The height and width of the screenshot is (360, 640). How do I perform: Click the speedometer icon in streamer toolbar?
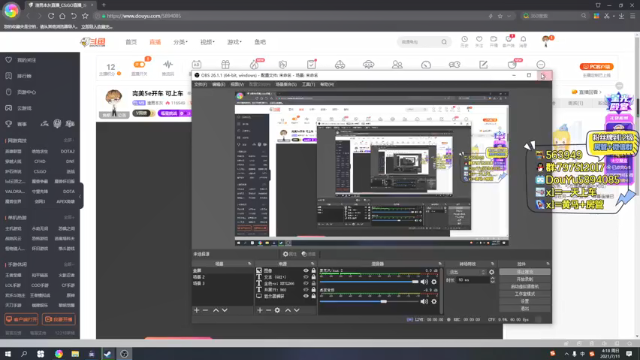click(426, 65)
